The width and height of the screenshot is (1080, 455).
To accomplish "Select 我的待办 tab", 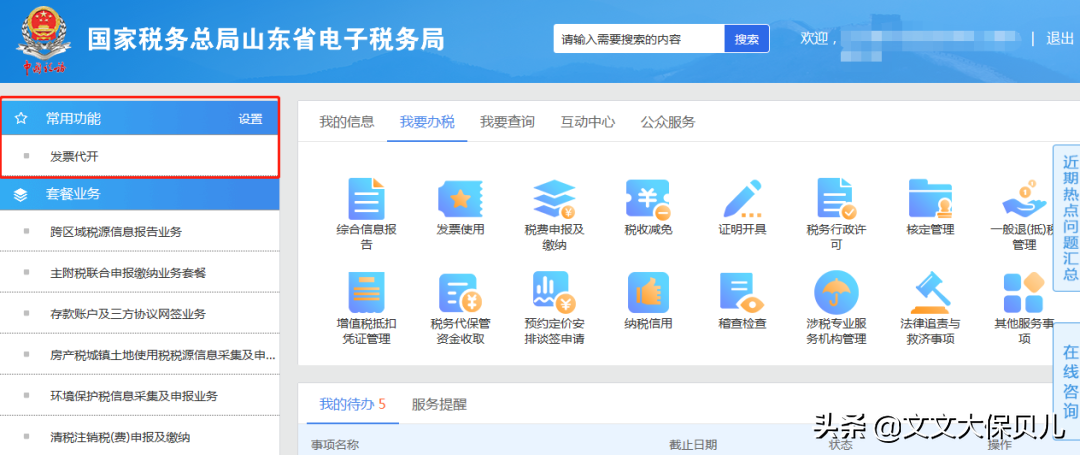I will 353,404.
